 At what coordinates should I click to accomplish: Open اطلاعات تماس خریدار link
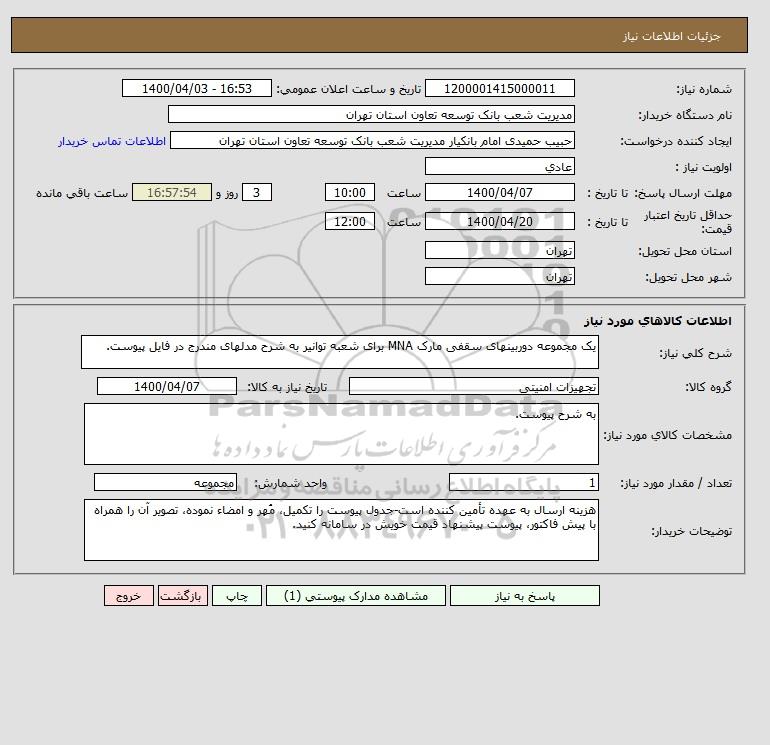point(112,141)
